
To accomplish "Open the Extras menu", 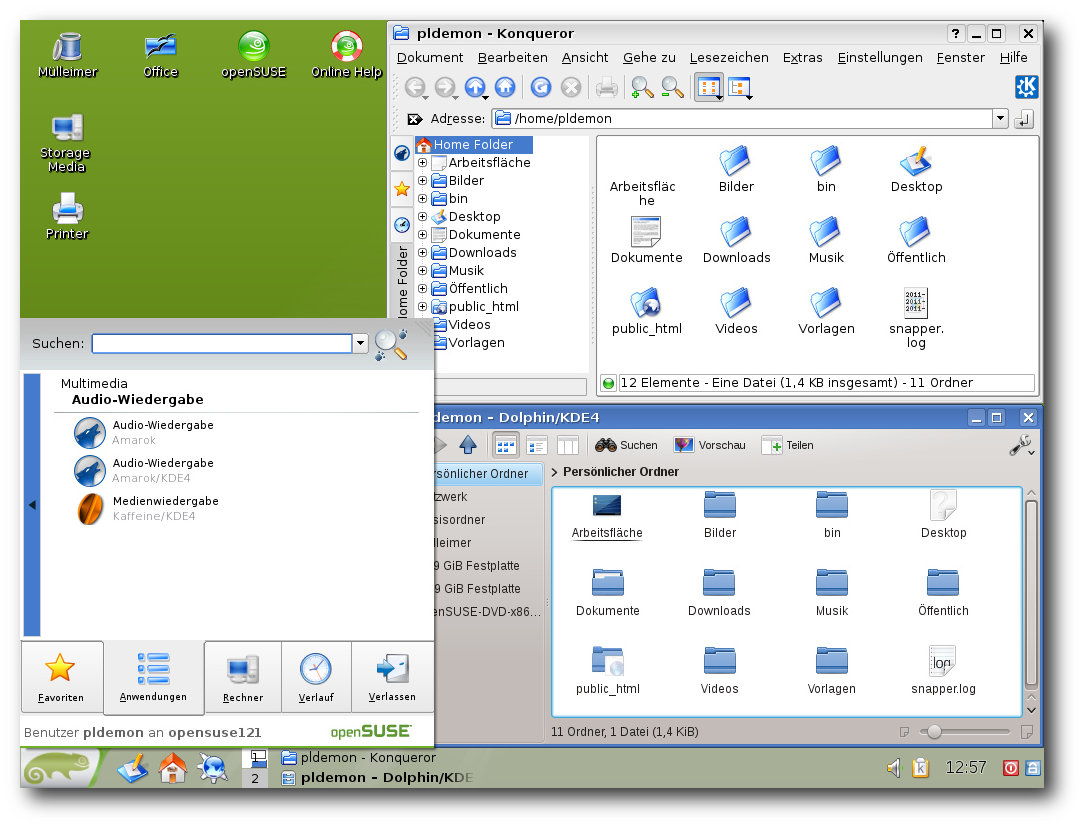I will pos(802,57).
